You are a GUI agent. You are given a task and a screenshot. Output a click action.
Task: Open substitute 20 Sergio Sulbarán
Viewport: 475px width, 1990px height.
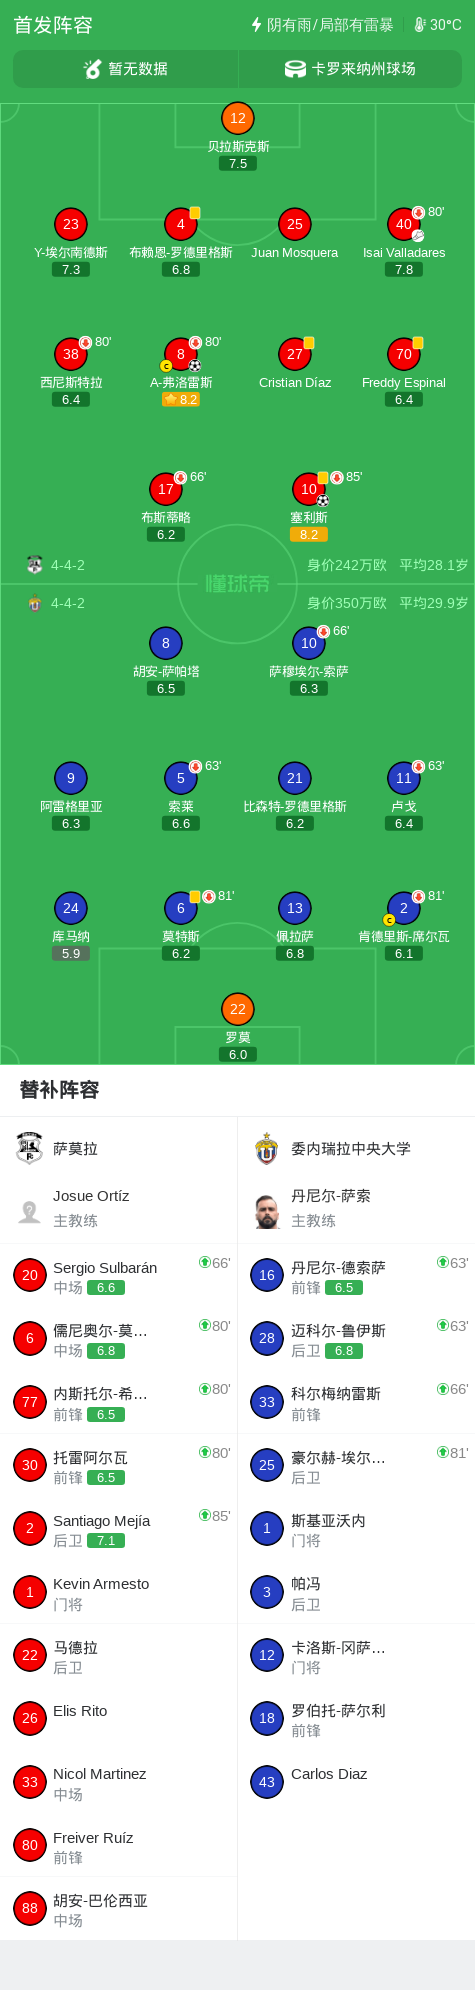(119, 1276)
